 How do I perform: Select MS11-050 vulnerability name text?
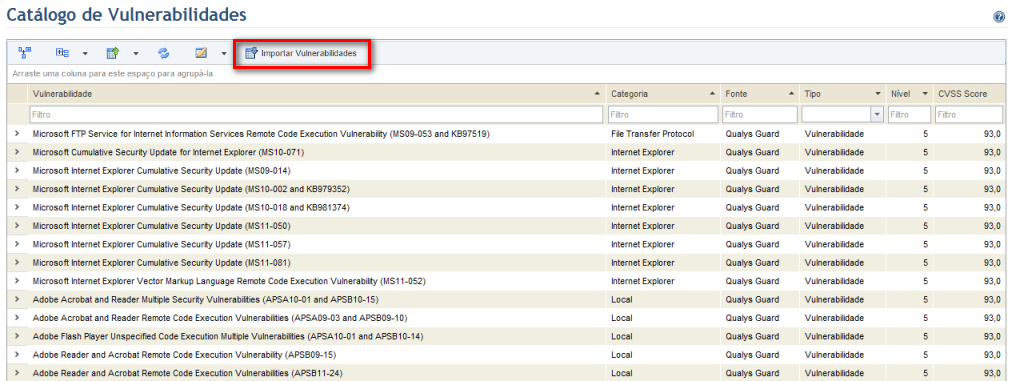point(161,226)
